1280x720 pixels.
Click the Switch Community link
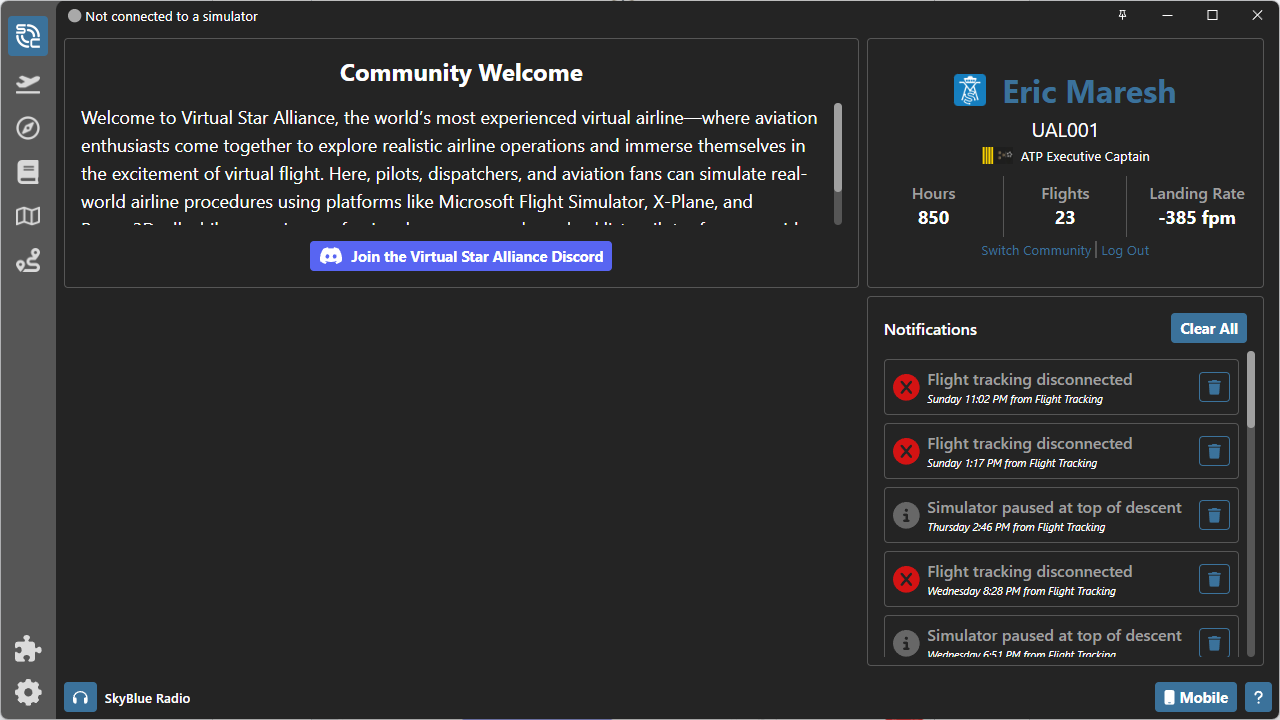[1035, 250]
